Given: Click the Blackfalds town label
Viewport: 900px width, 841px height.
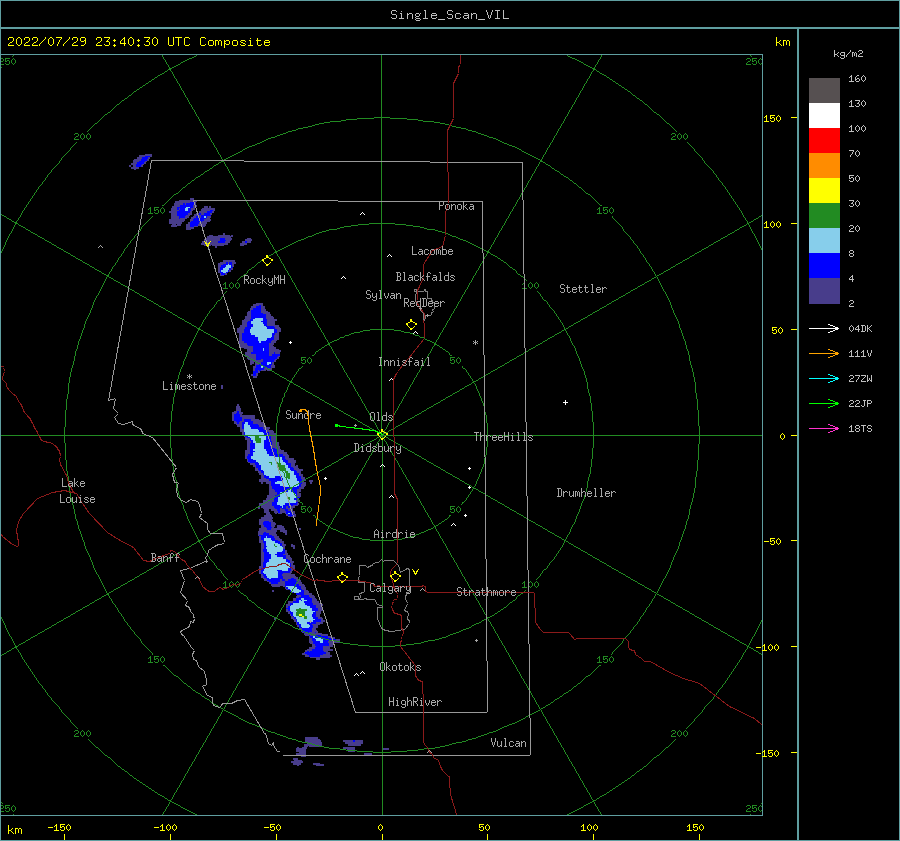Looking at the screenshot, I should pos(425,277).
